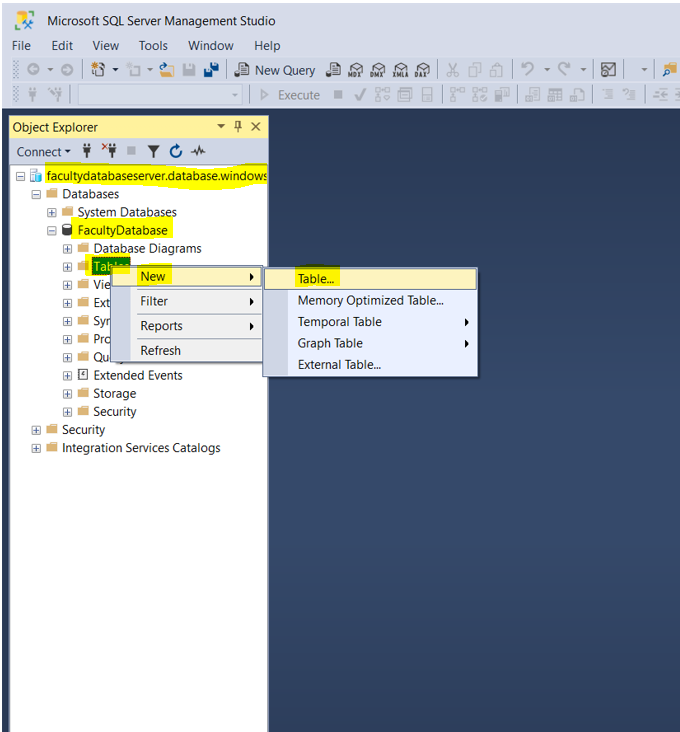The height and width of the screenshot is (732, 680).
Task: Collapse the FacultyDatabase node
Action: (52, 231)
